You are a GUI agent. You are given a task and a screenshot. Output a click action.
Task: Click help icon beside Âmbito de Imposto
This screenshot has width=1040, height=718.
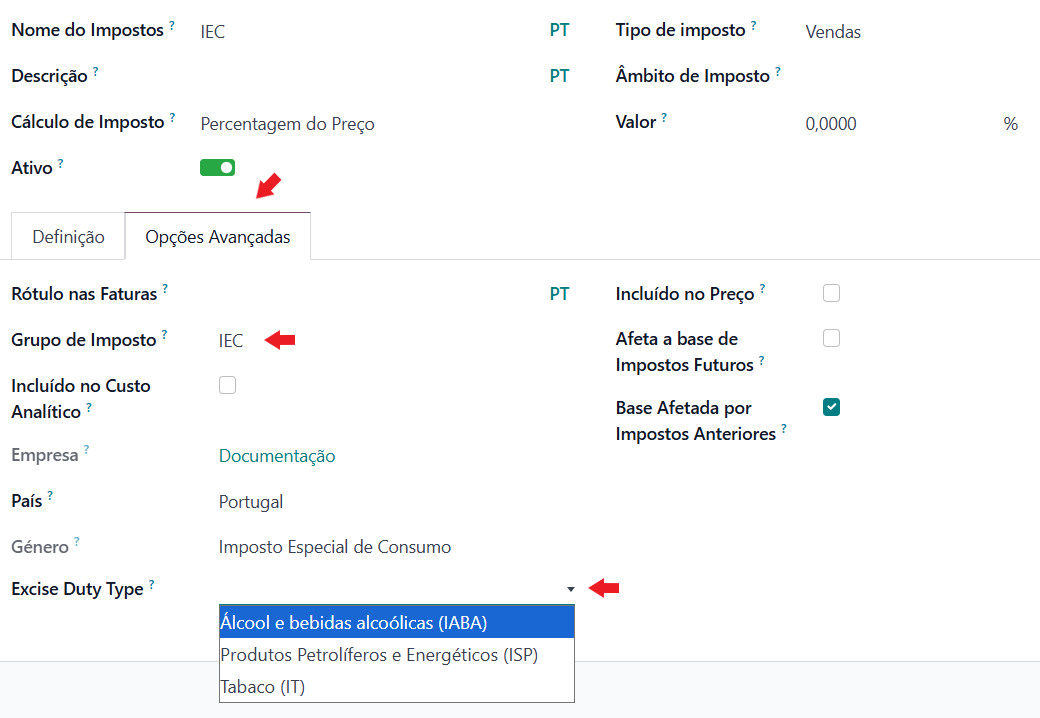pyautogui.click(x=778, y=71)
